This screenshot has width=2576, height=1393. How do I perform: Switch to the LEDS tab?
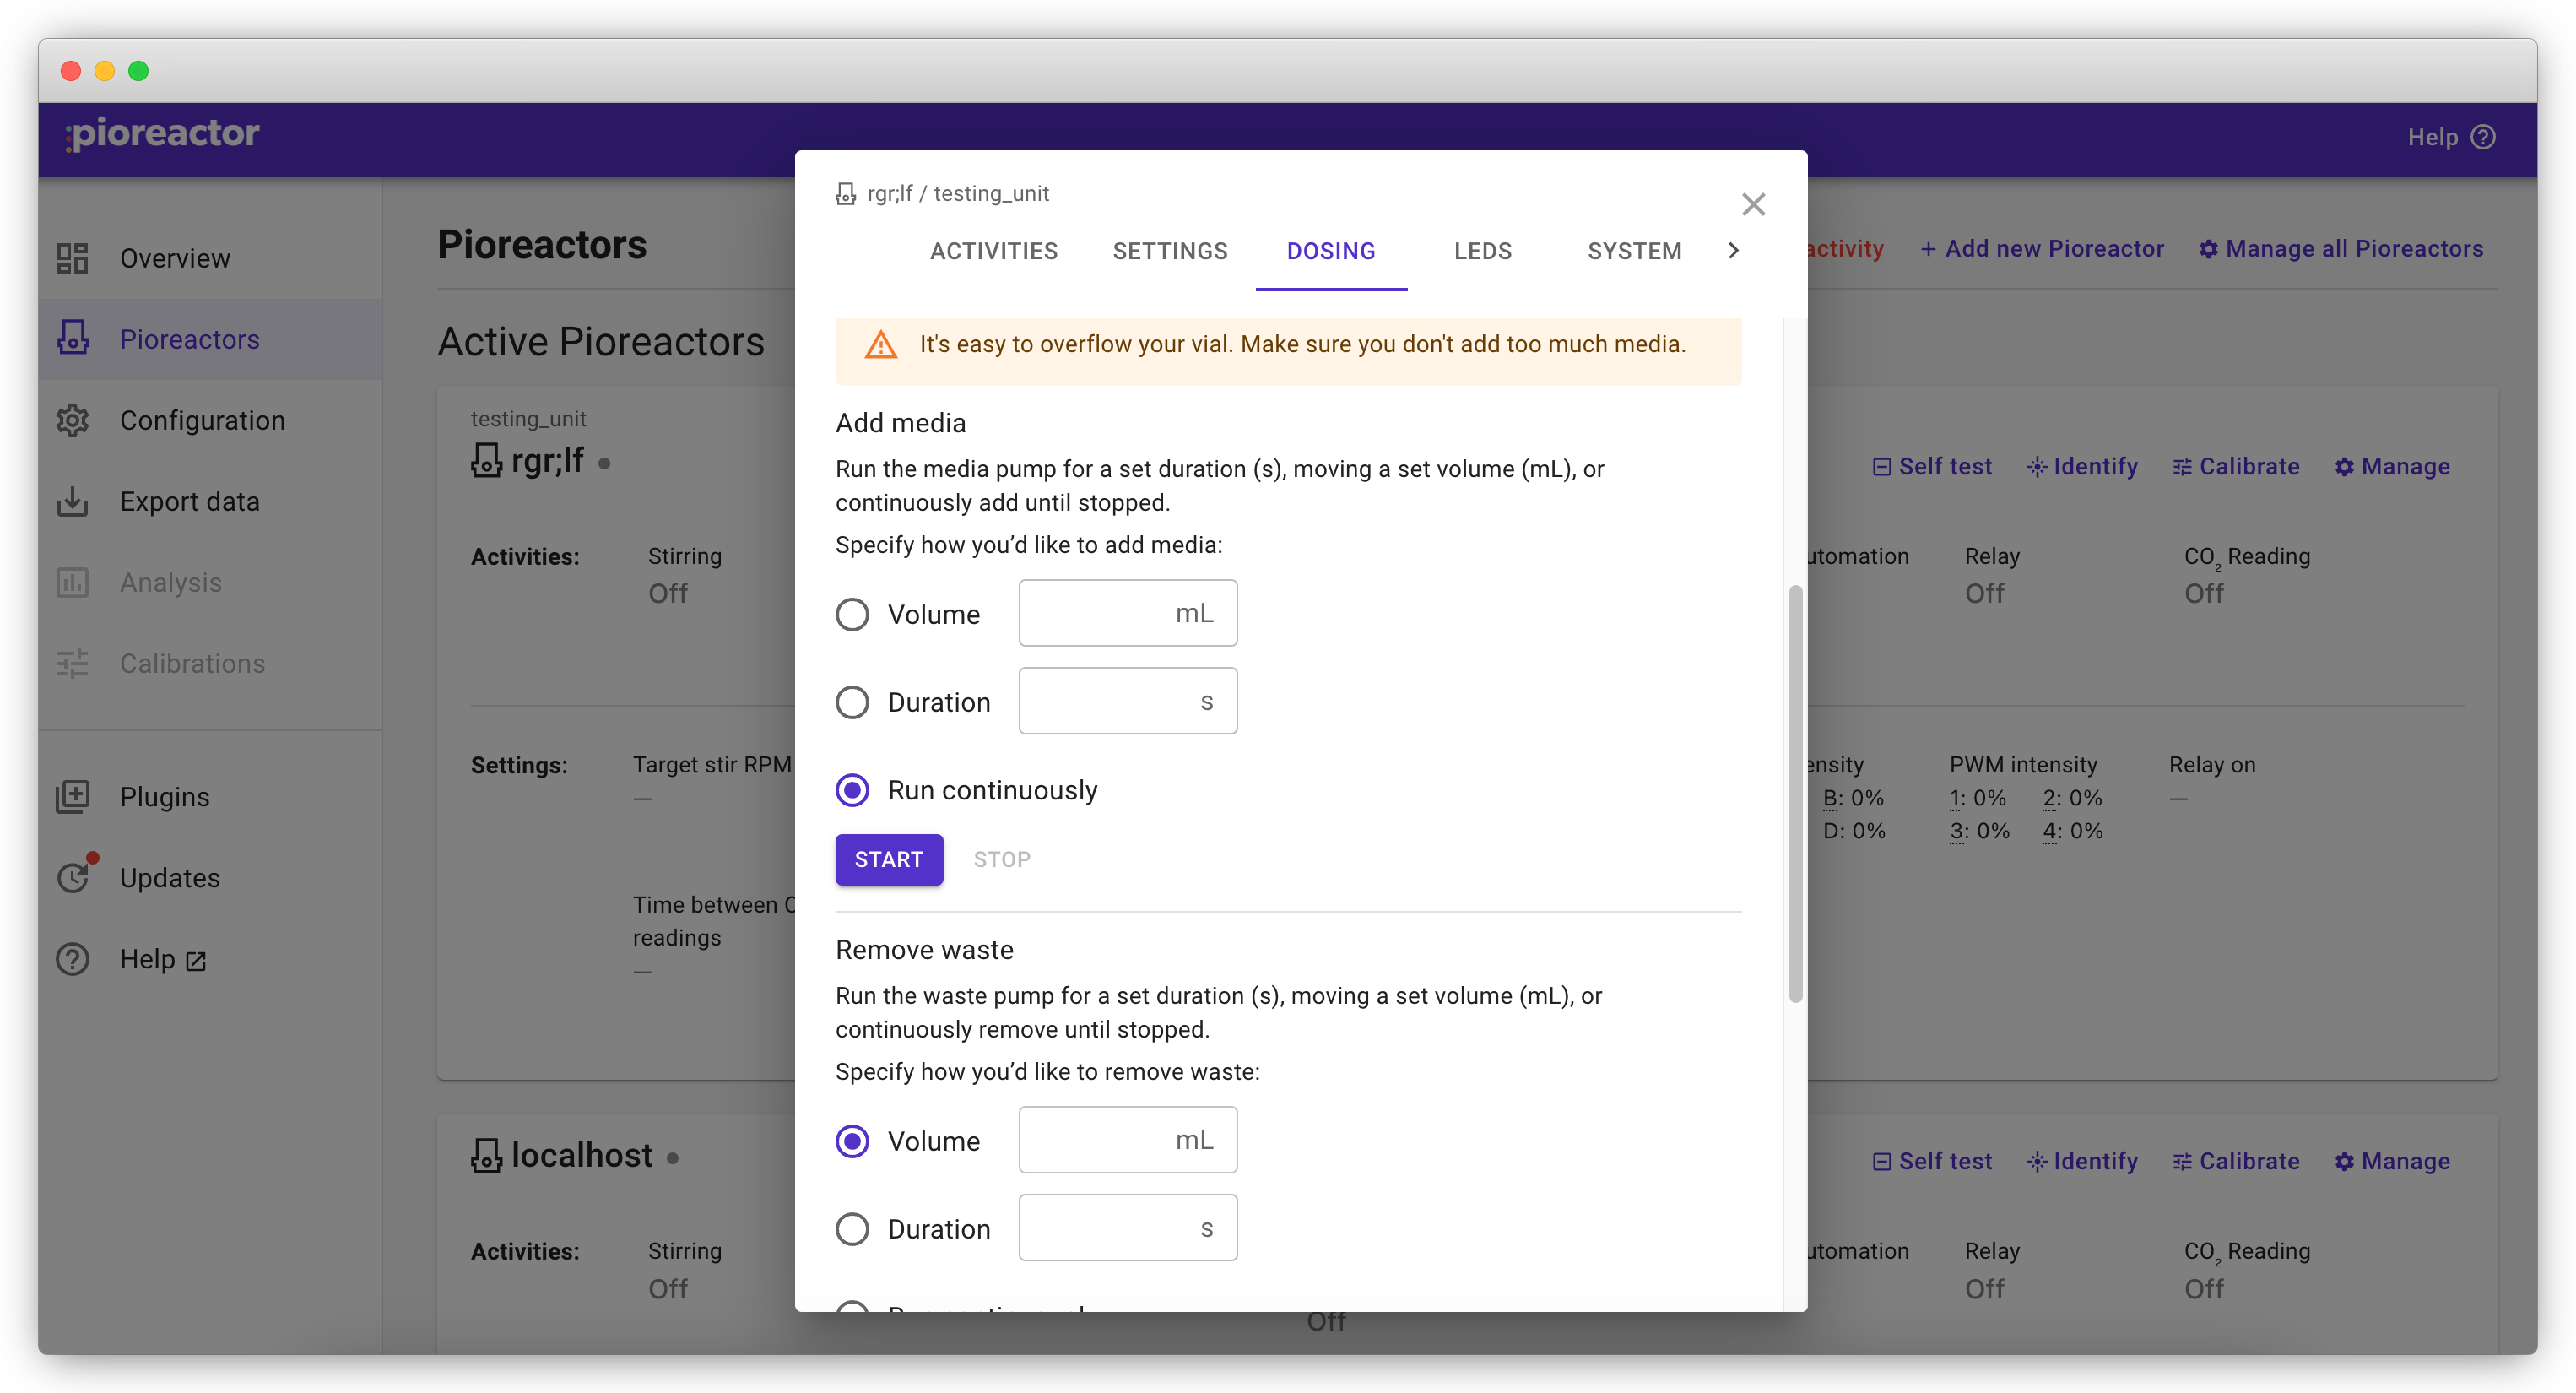coord(1482,251)
